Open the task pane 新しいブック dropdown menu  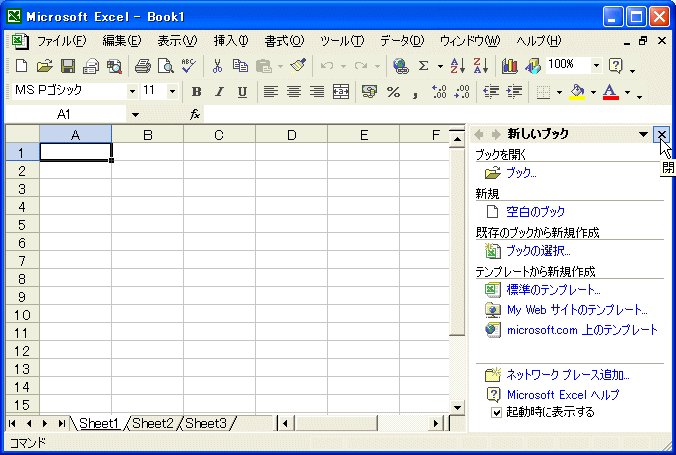click(643, 134)
